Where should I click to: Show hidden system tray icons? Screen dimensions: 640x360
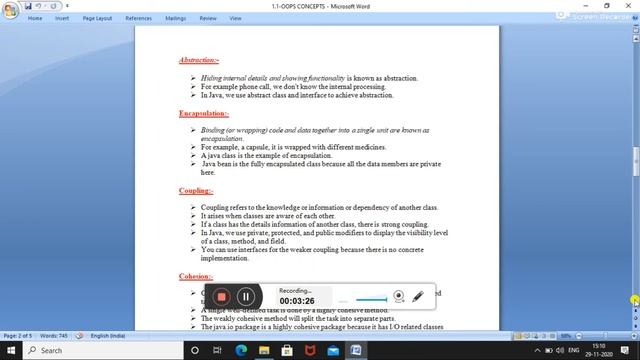click(x=537, y=350)
